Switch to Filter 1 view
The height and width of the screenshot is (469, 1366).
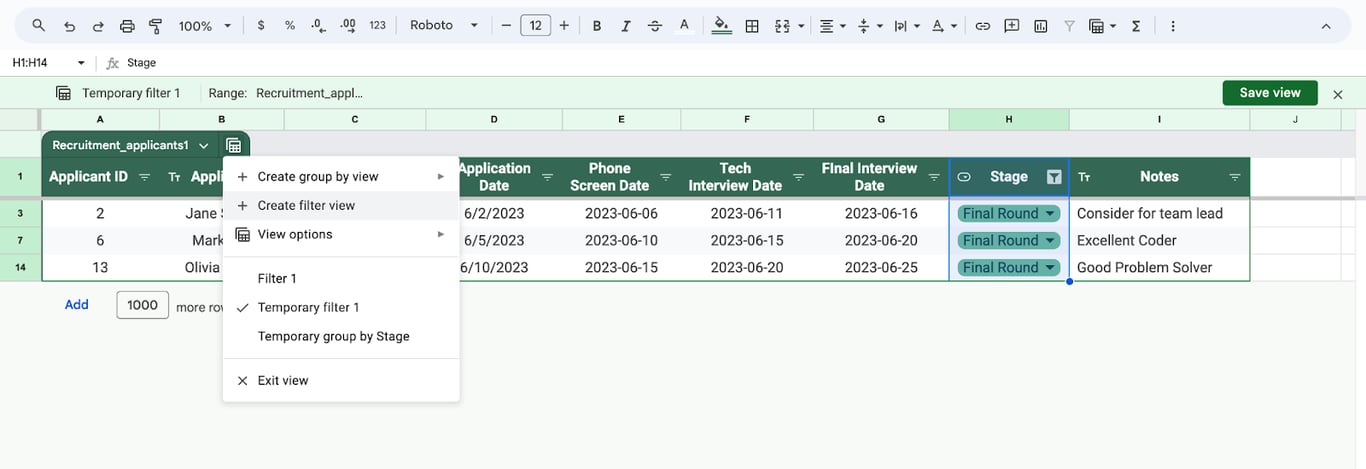pyautogui.click(x=341, y=279)
